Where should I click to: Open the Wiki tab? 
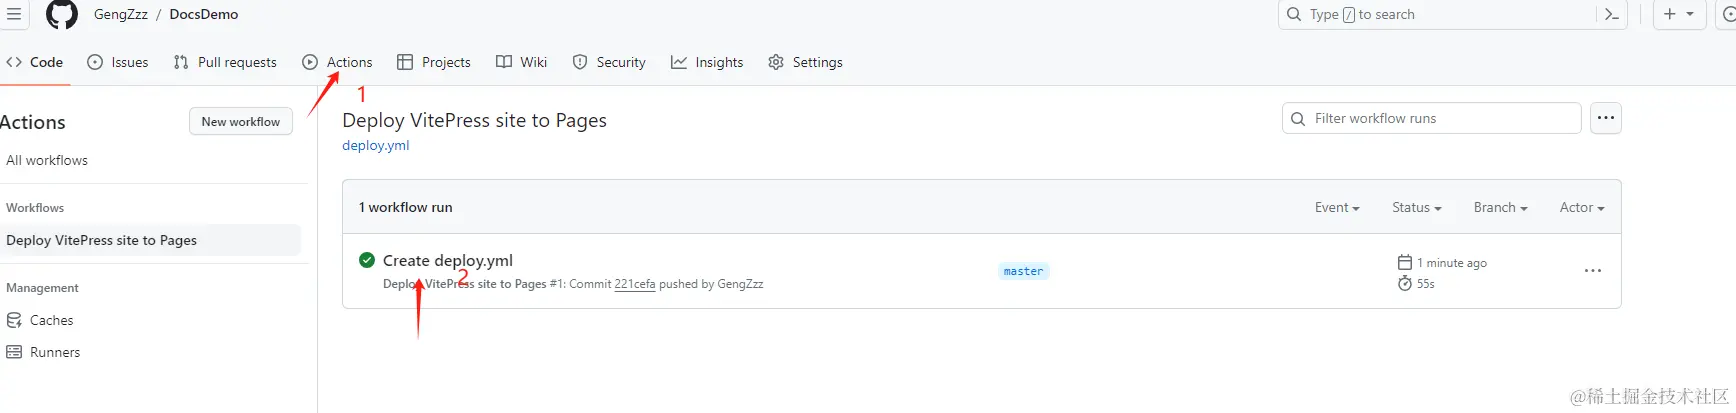[x=522, y=62]
